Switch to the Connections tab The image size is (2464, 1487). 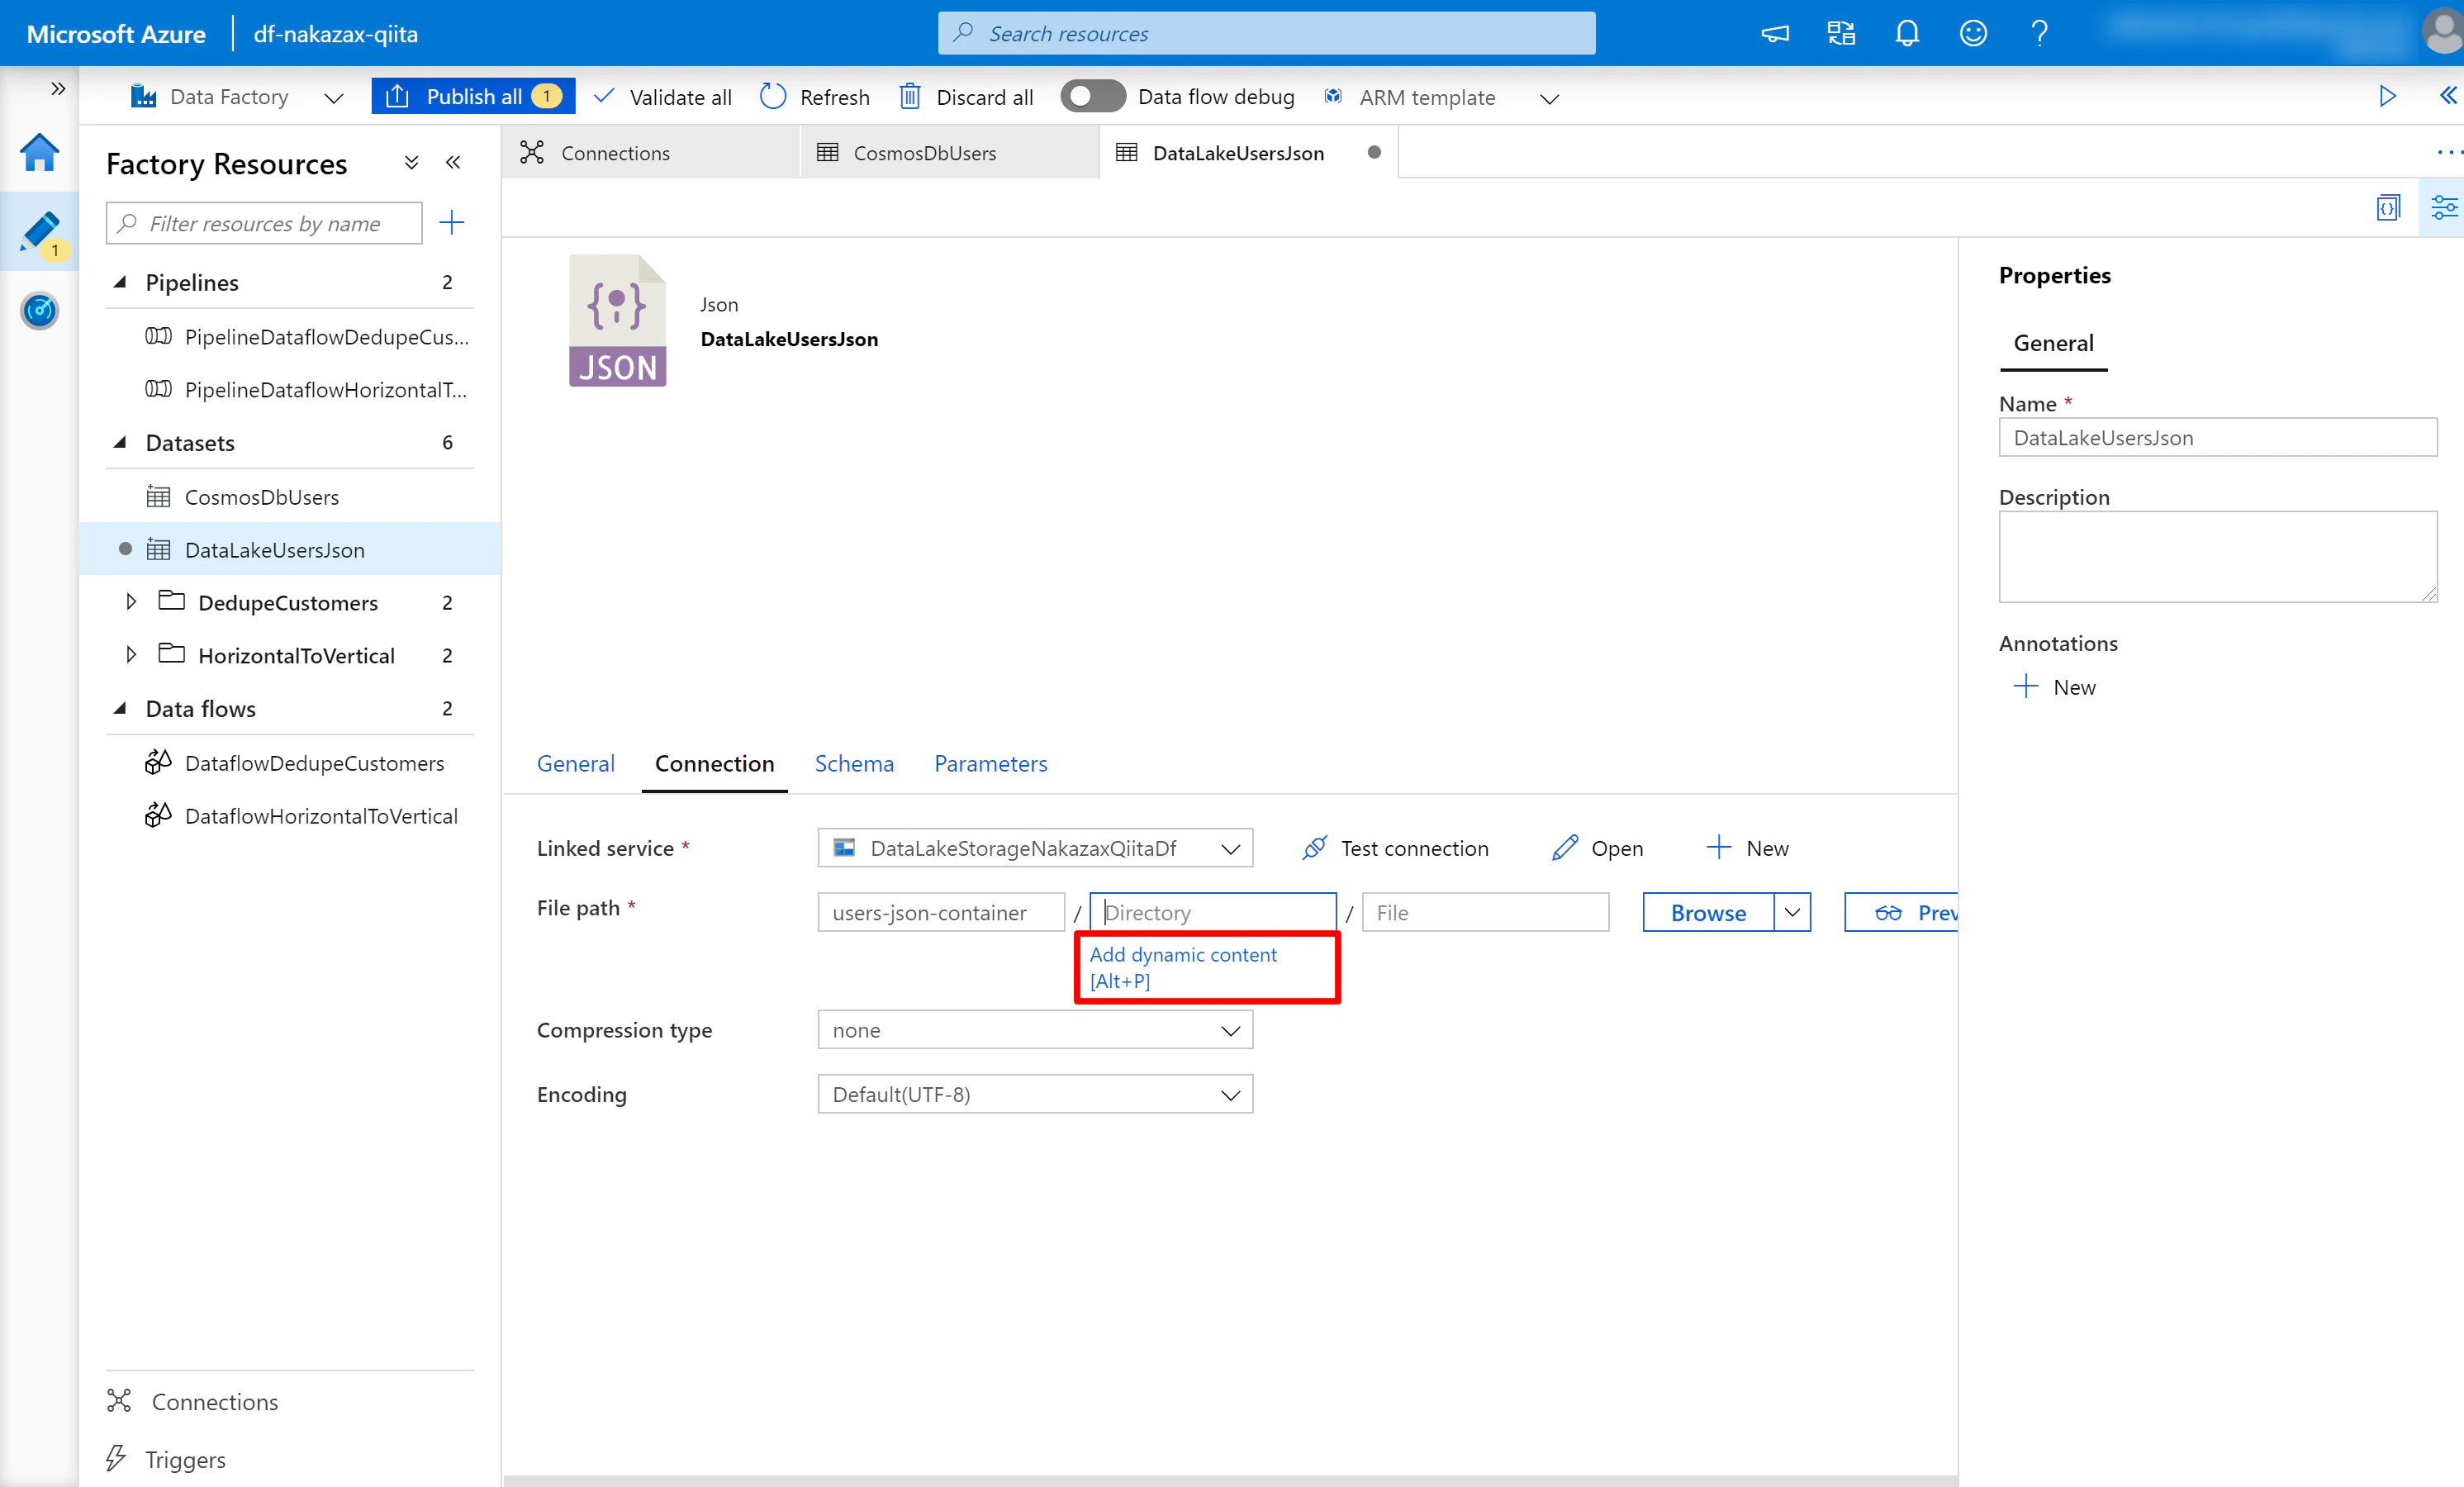pos(651,153)
